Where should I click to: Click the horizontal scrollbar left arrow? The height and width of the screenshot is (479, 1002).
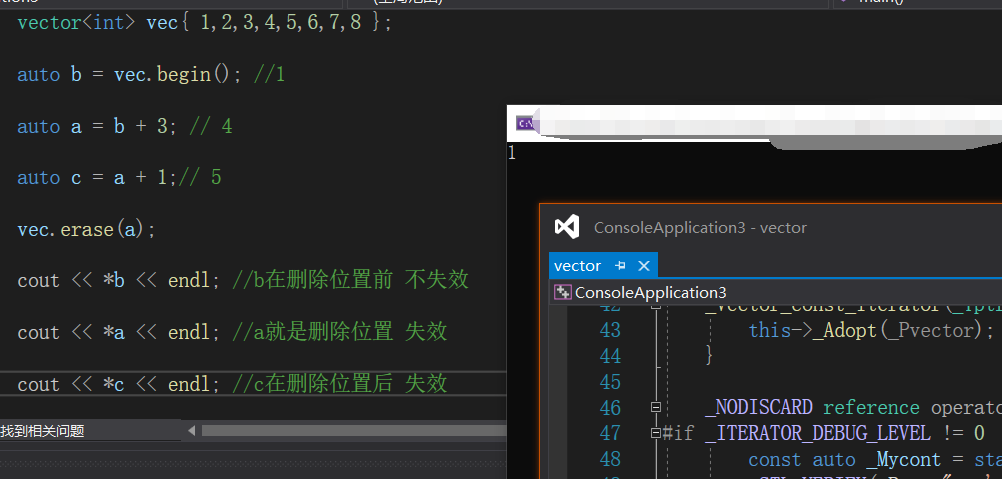[x=191, y=431]
